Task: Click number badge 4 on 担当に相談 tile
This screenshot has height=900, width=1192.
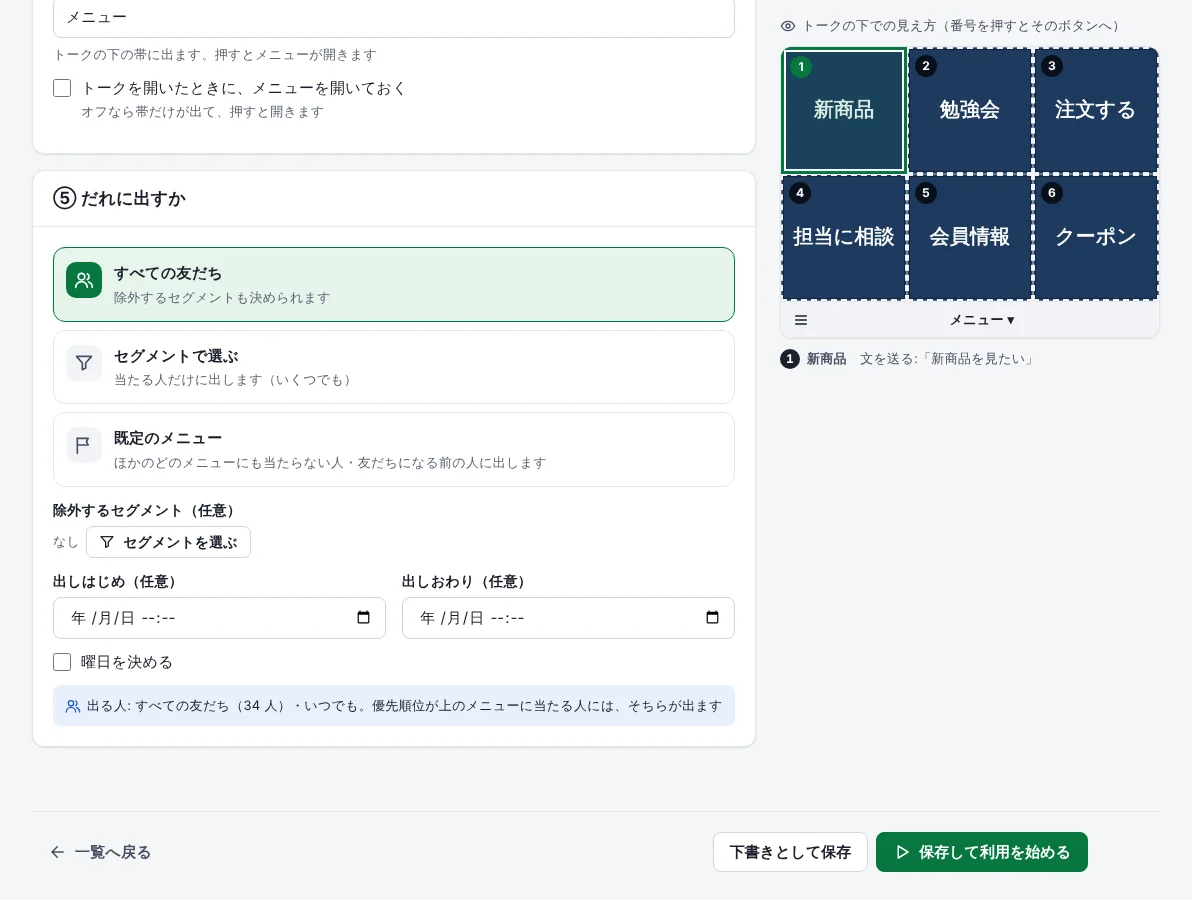Action: coord(799,192)
